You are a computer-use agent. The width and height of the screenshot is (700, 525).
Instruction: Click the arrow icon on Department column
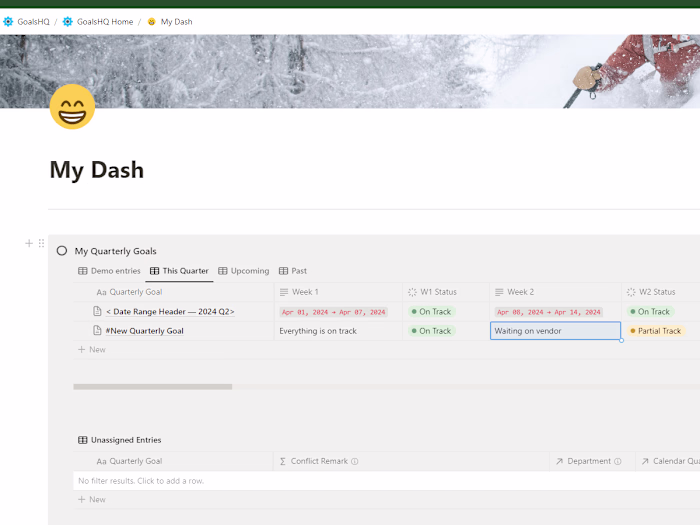(559, 461)
